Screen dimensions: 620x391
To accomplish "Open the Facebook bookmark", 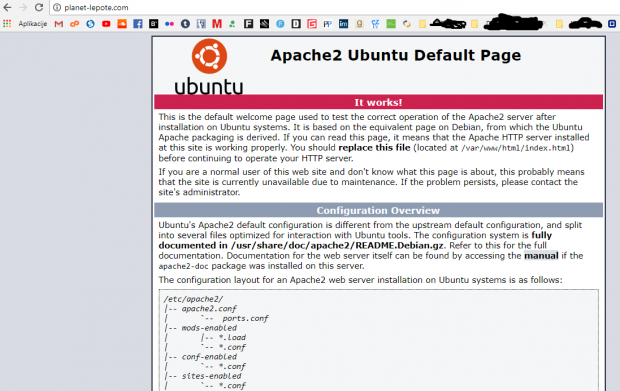I will (x=138, y=24).
